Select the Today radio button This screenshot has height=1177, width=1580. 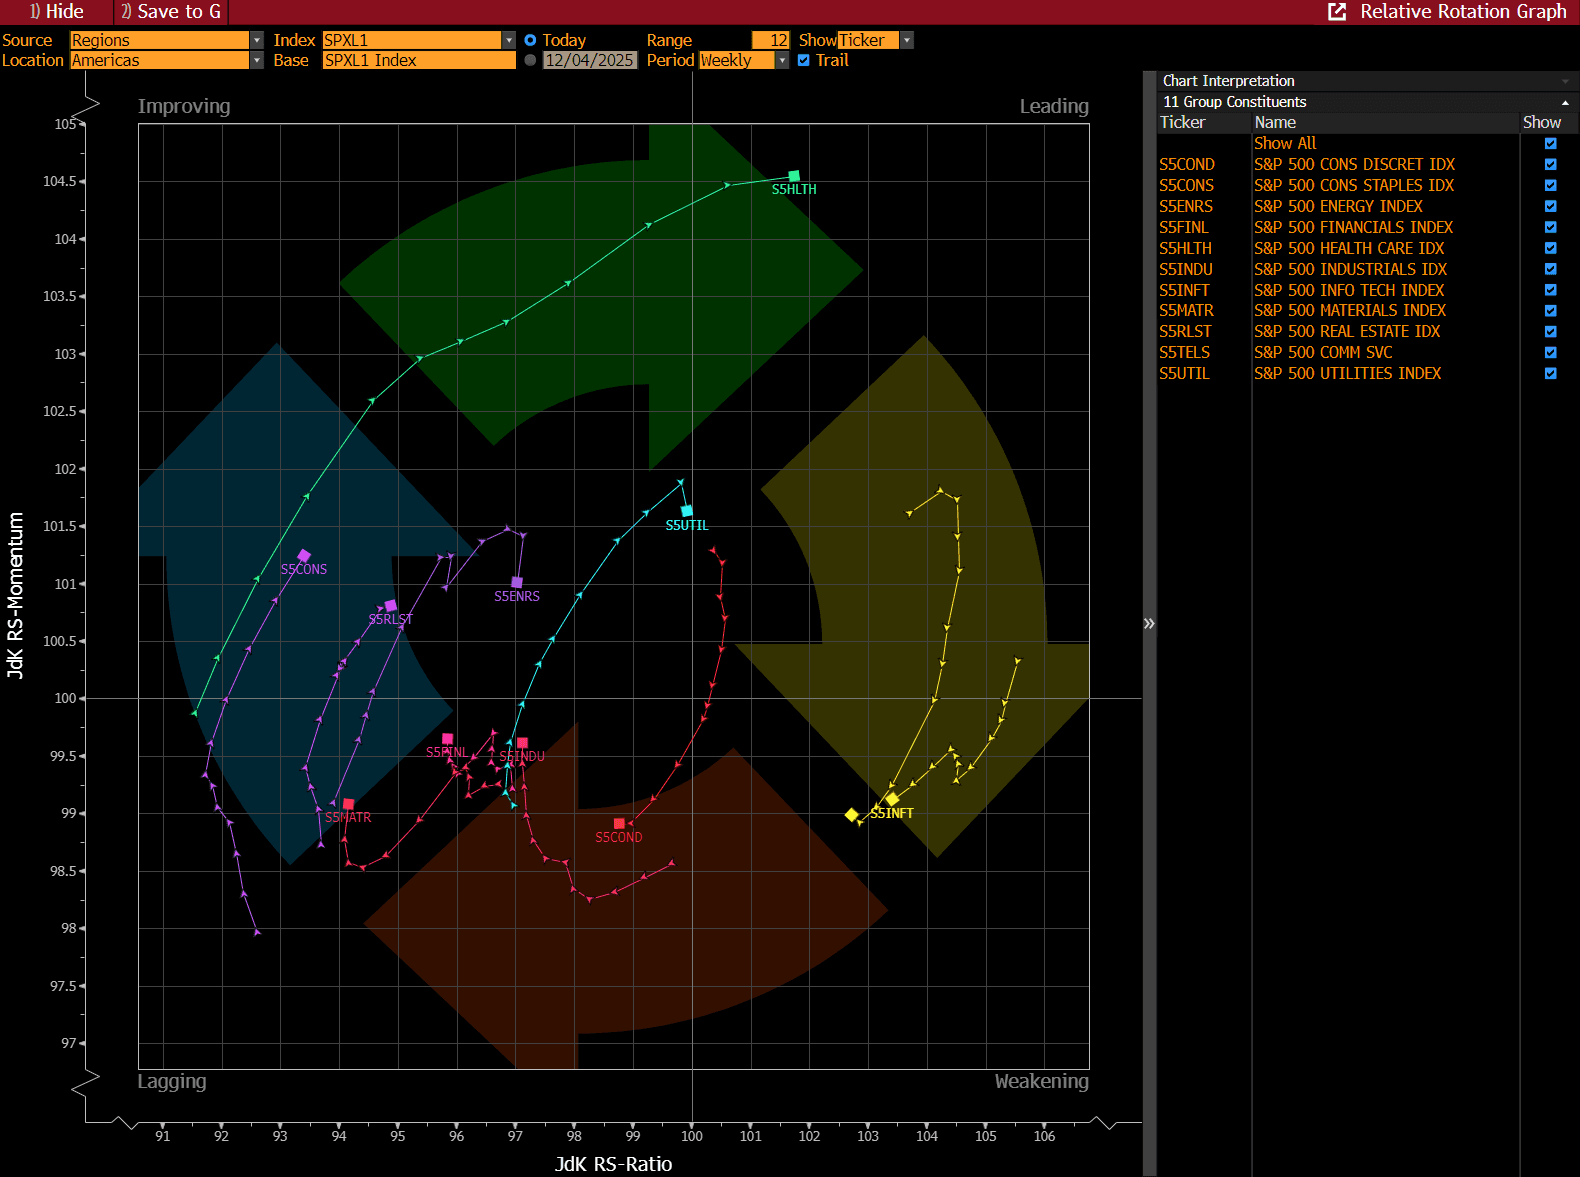(530, 40)
